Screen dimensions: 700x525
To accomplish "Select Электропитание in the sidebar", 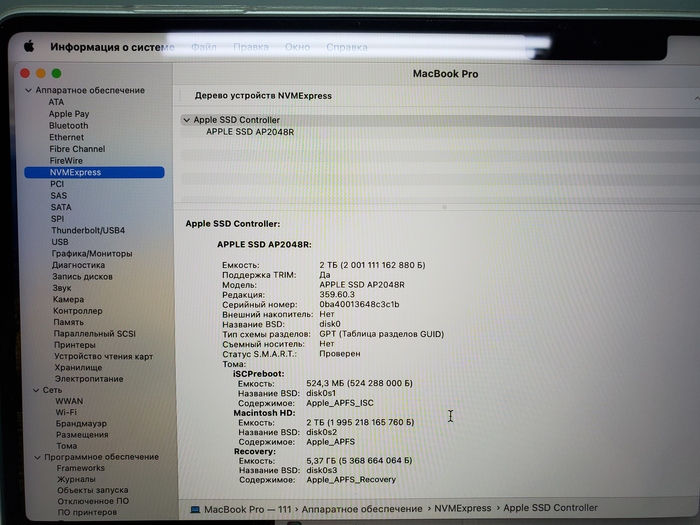I will [89, 379].
